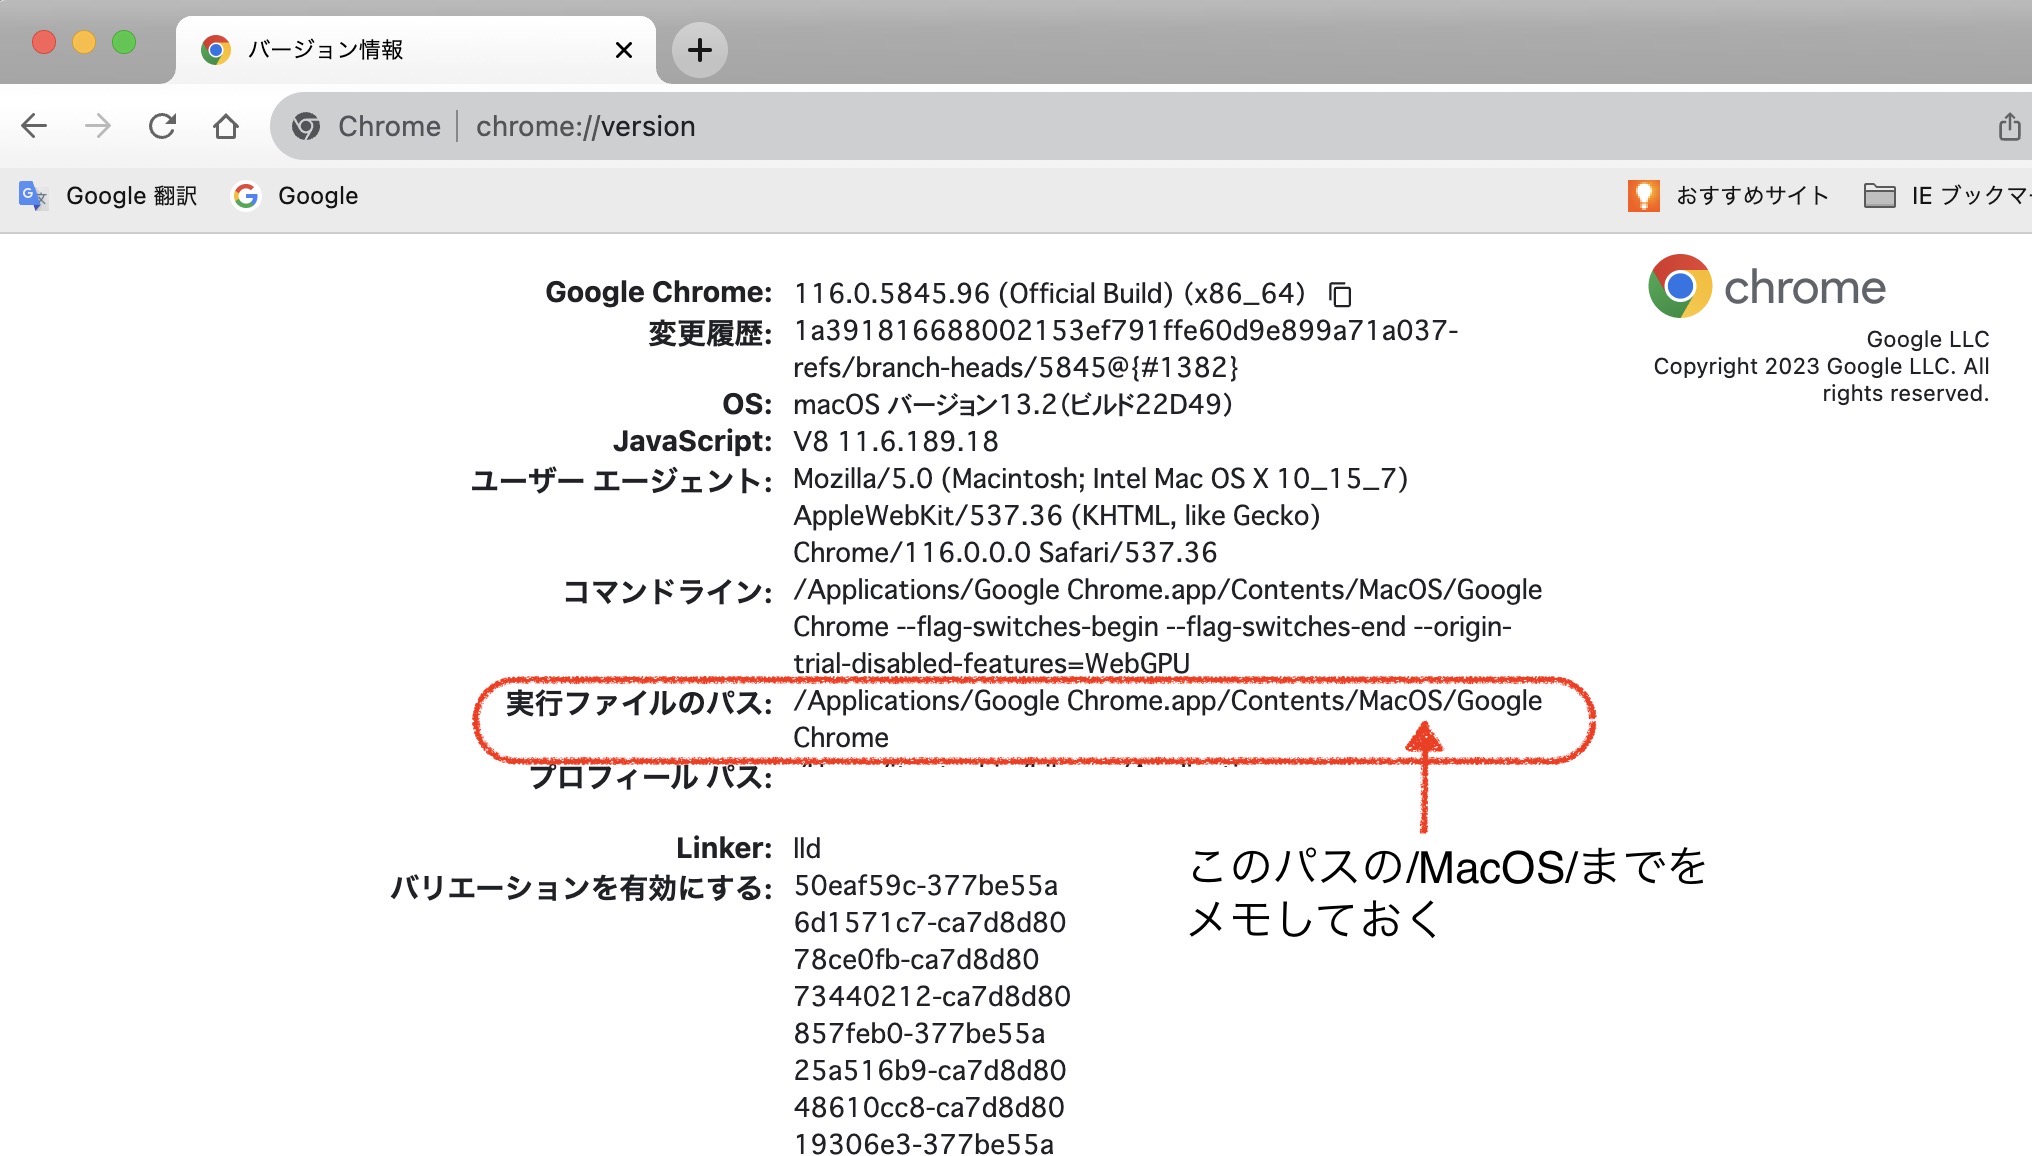Copy the Chrome version using the clipboard icon

pyautogui.click(x=1341, y=294)
